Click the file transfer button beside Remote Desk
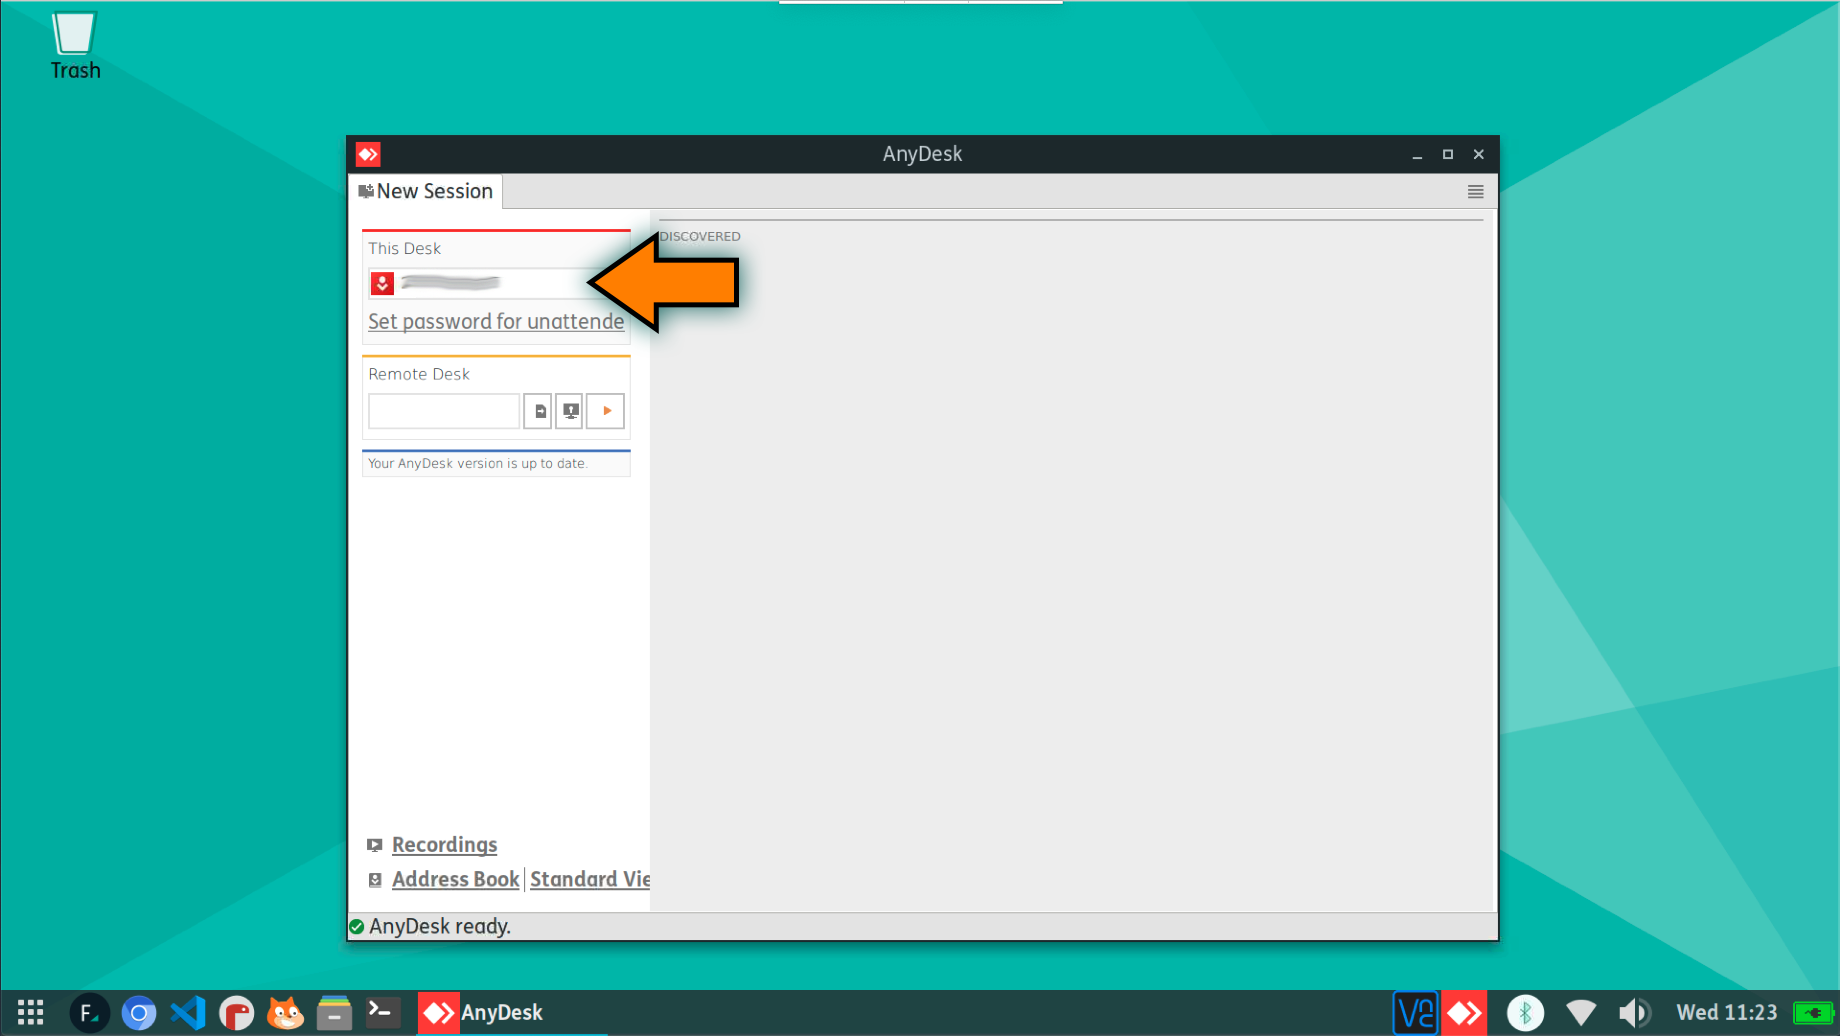Screen dimensions: 1840x1036 coord(538,411)
